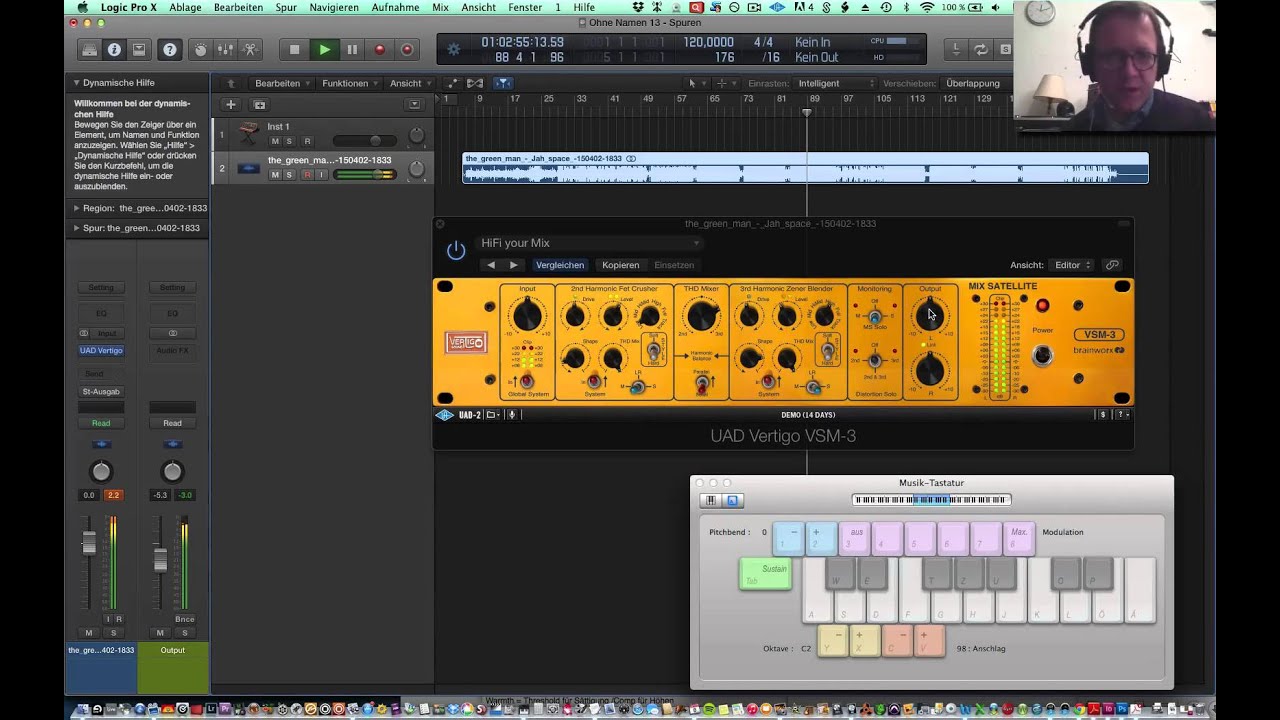Open the UAD preset folder icon
This screenshot has width=1280, height=720.
492,415
